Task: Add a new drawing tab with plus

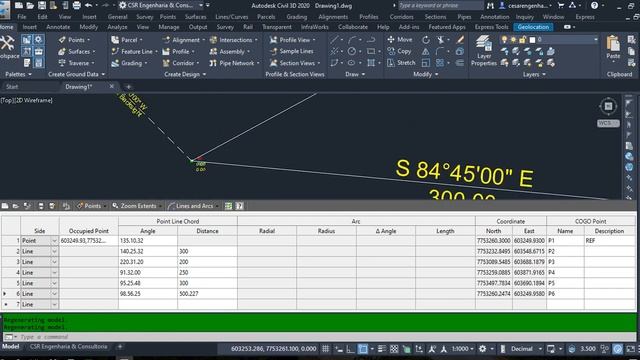Action: tap(129, 87)
